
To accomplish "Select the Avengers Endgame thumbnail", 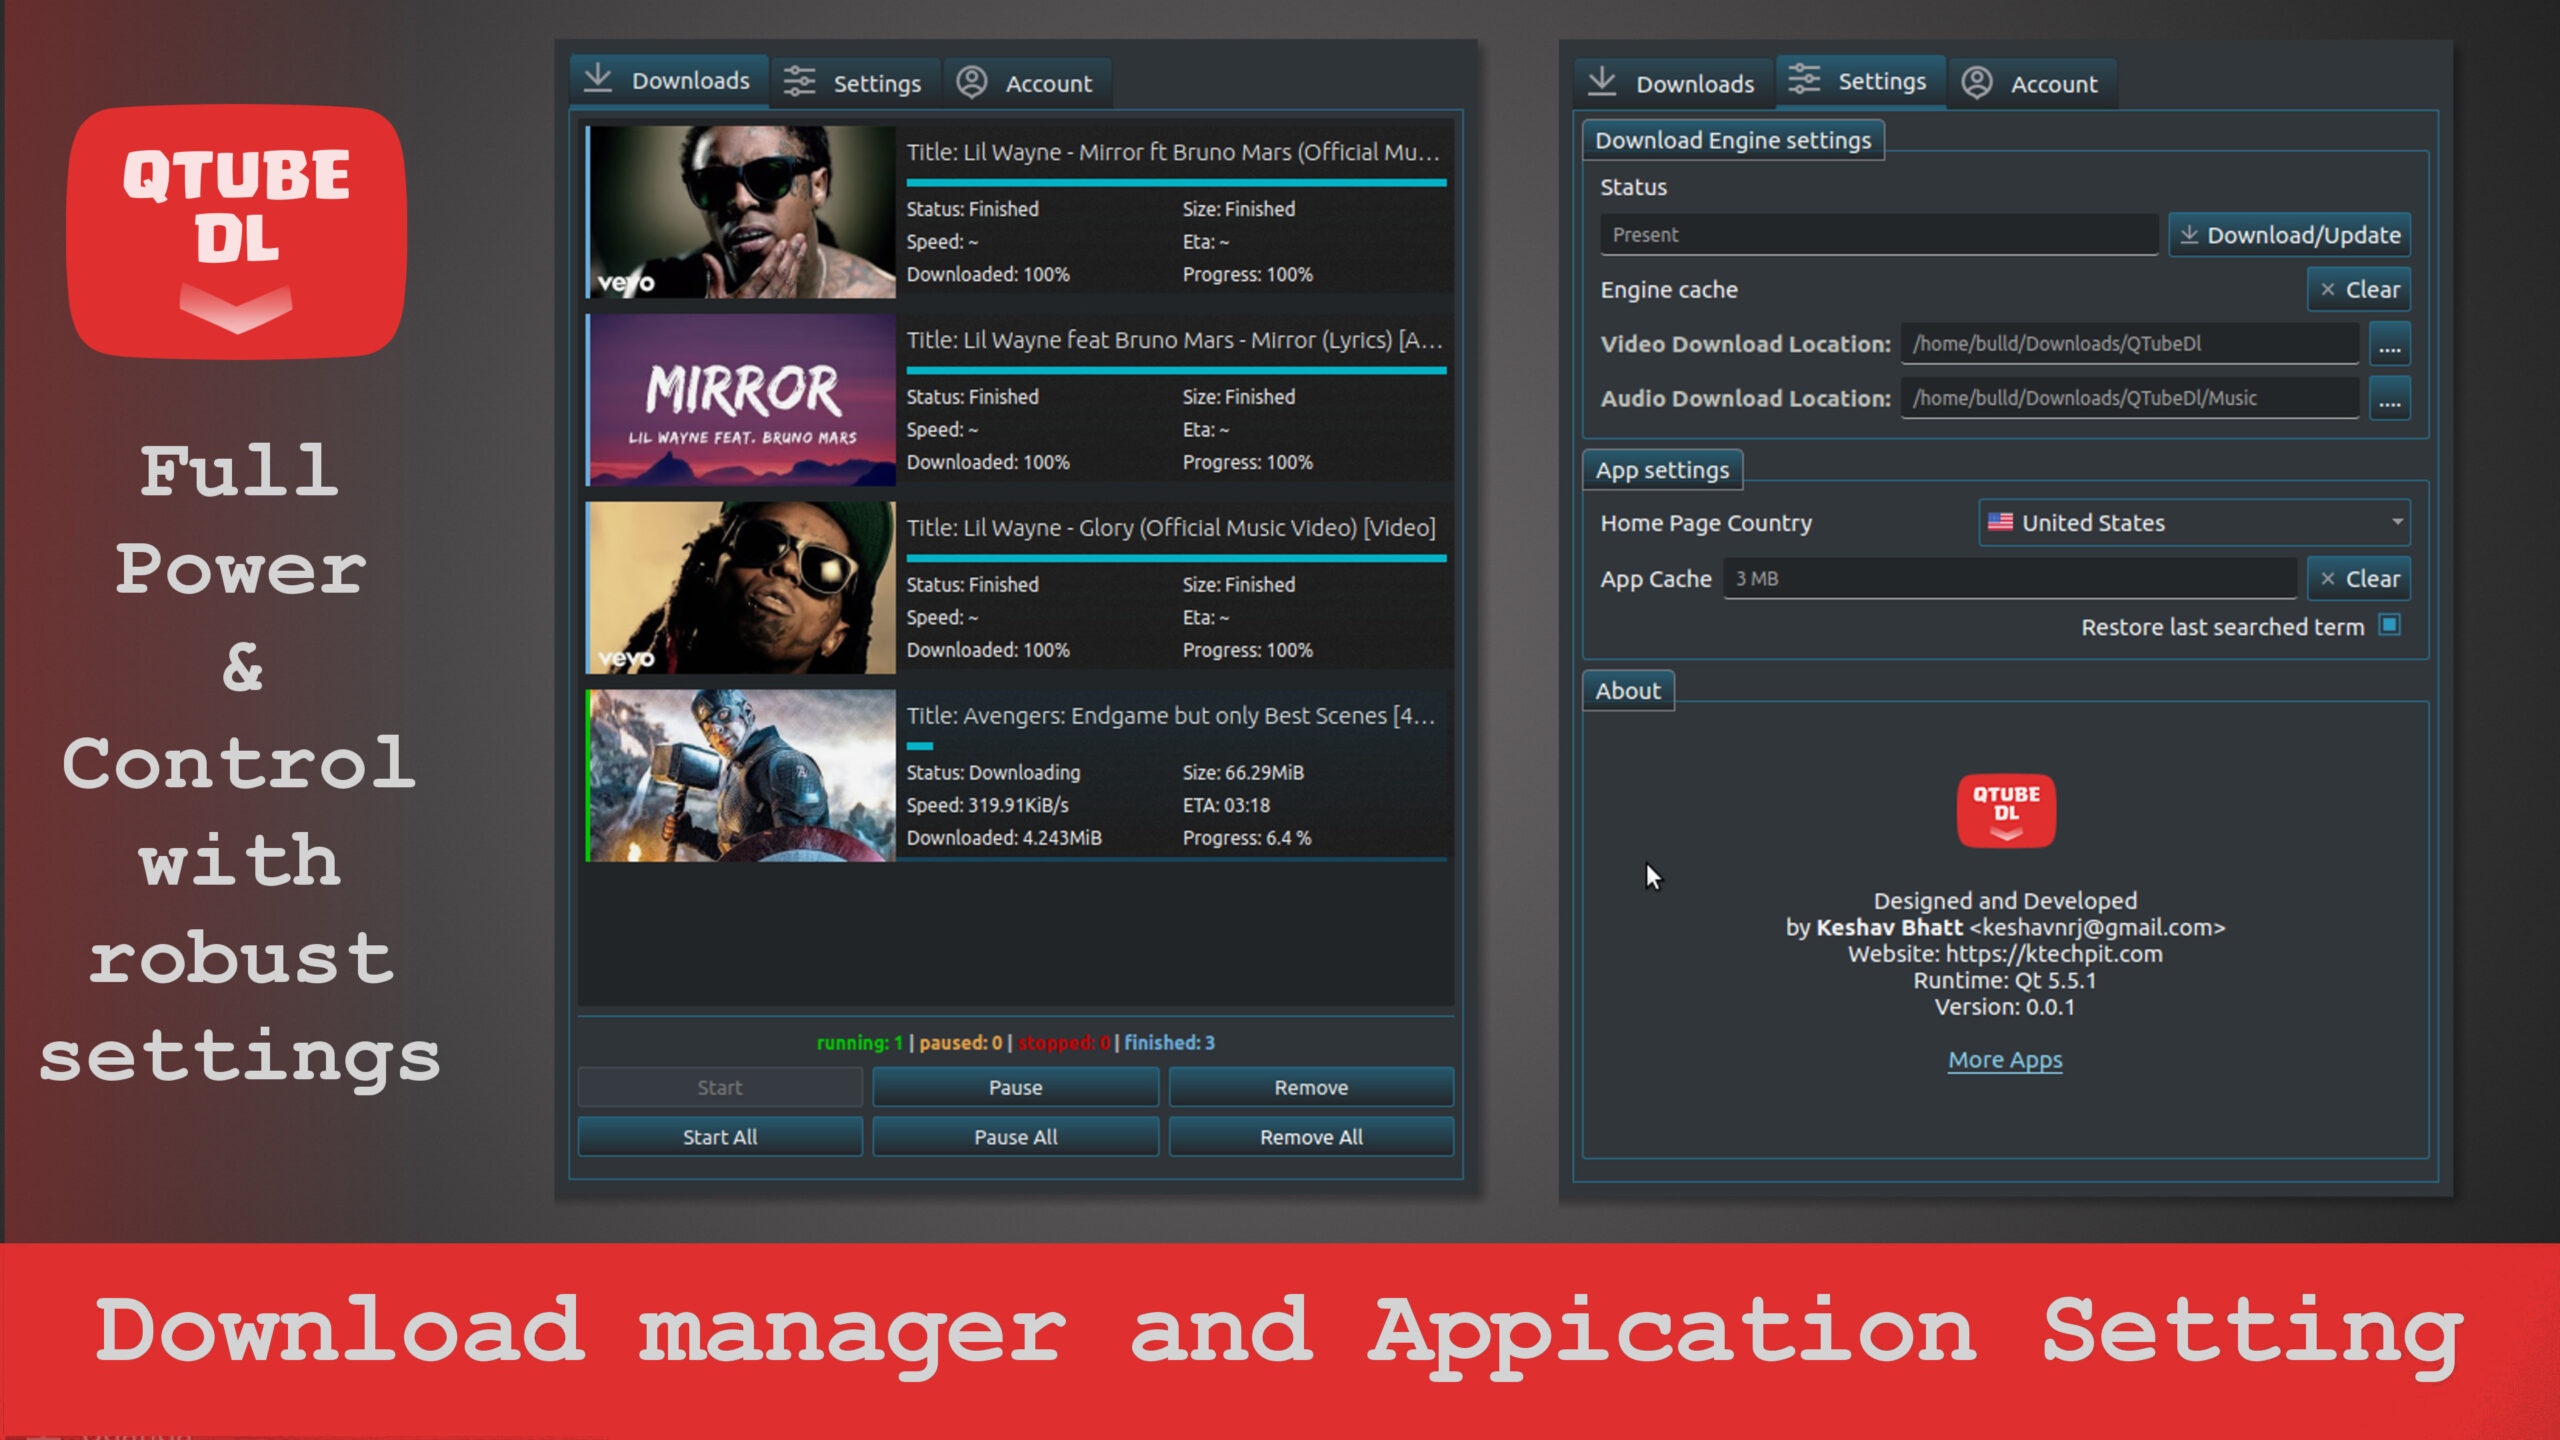I will coord(741,776).
